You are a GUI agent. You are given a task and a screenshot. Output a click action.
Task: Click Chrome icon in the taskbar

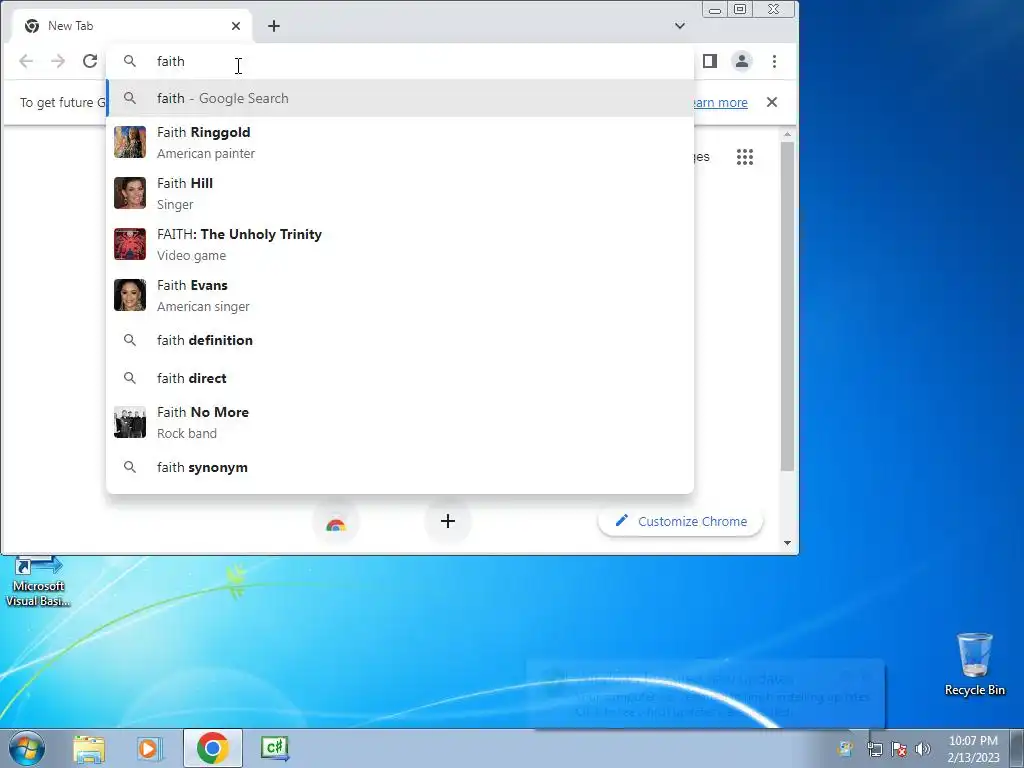click(213, 748)
